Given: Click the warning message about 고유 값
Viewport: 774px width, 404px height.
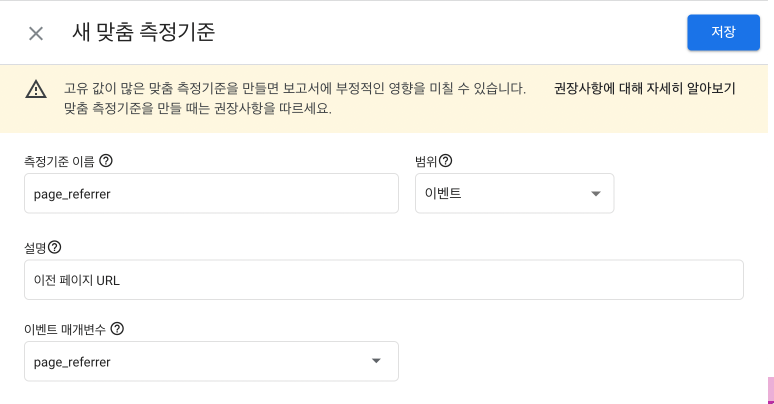Looking at the screenshot, I should click(x=295, y=98).
